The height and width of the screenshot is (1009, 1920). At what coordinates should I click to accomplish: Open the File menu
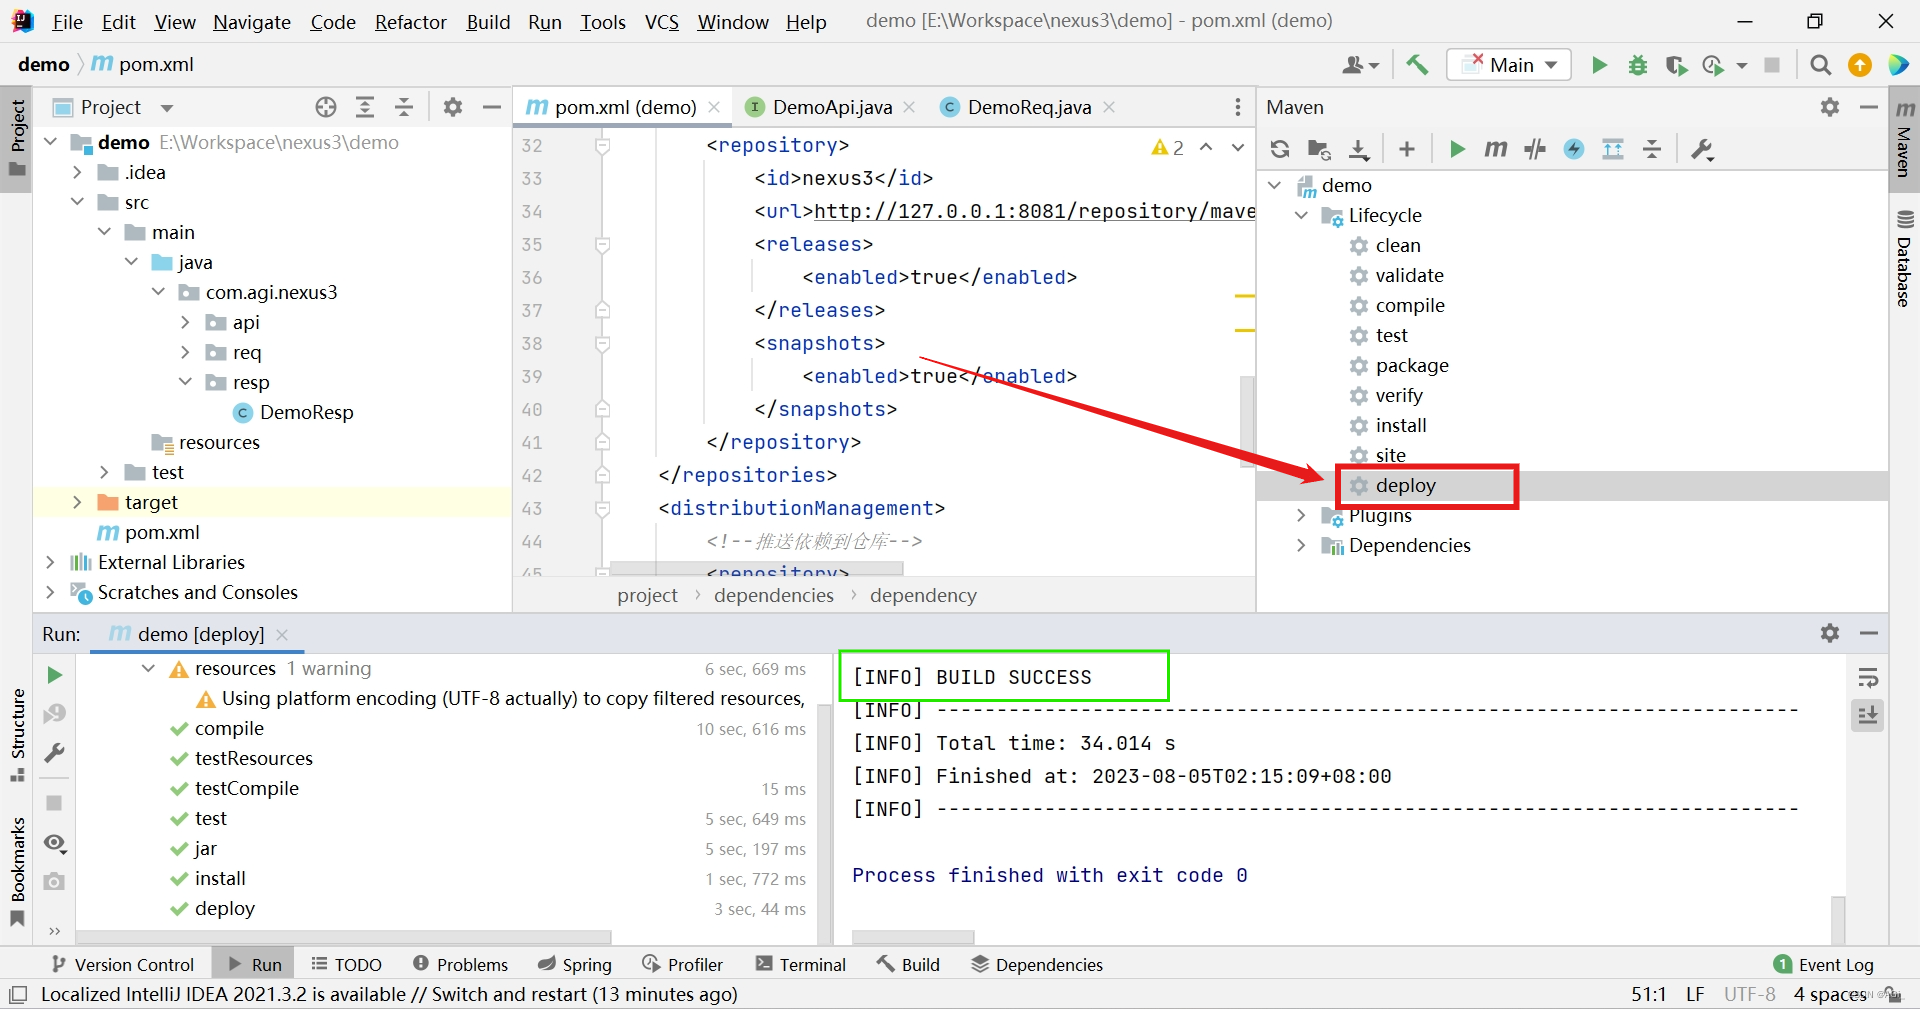(67, 22)
